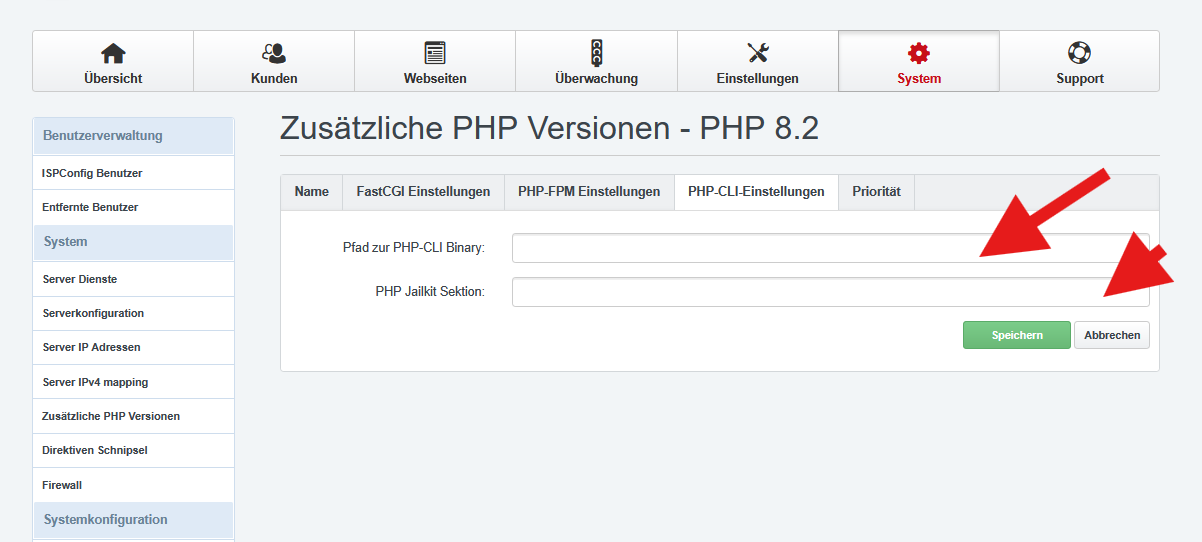
Task: Click the Abbrechen button
Action: tap(1112, 335)
